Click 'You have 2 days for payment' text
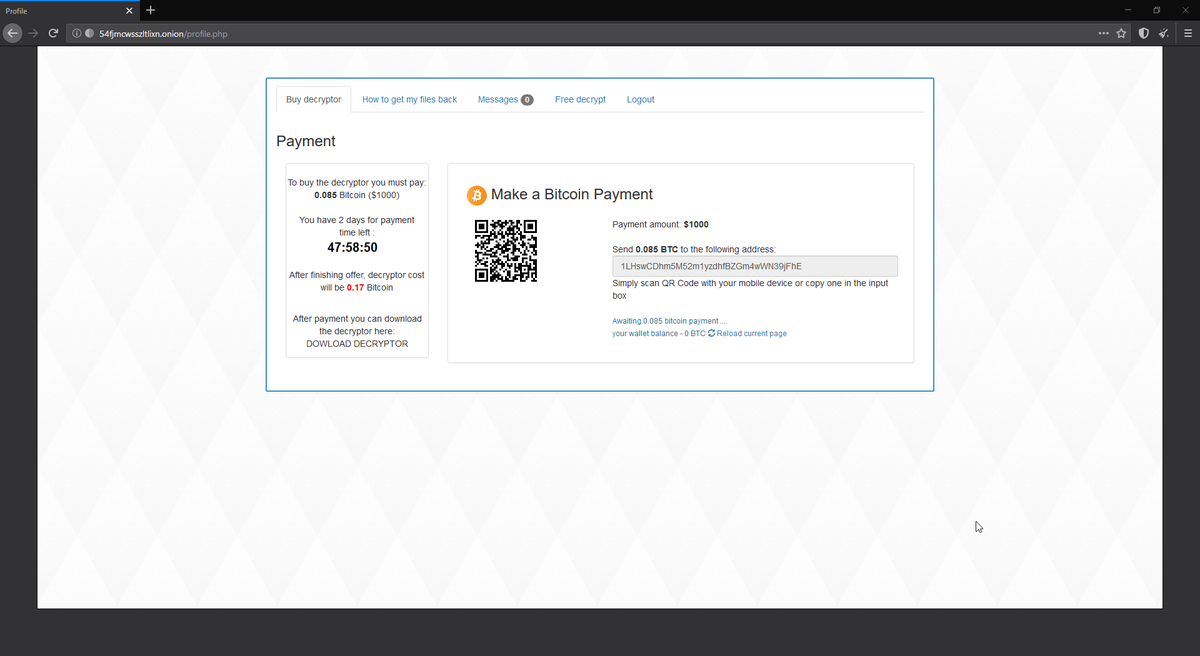 coord(357,220)
